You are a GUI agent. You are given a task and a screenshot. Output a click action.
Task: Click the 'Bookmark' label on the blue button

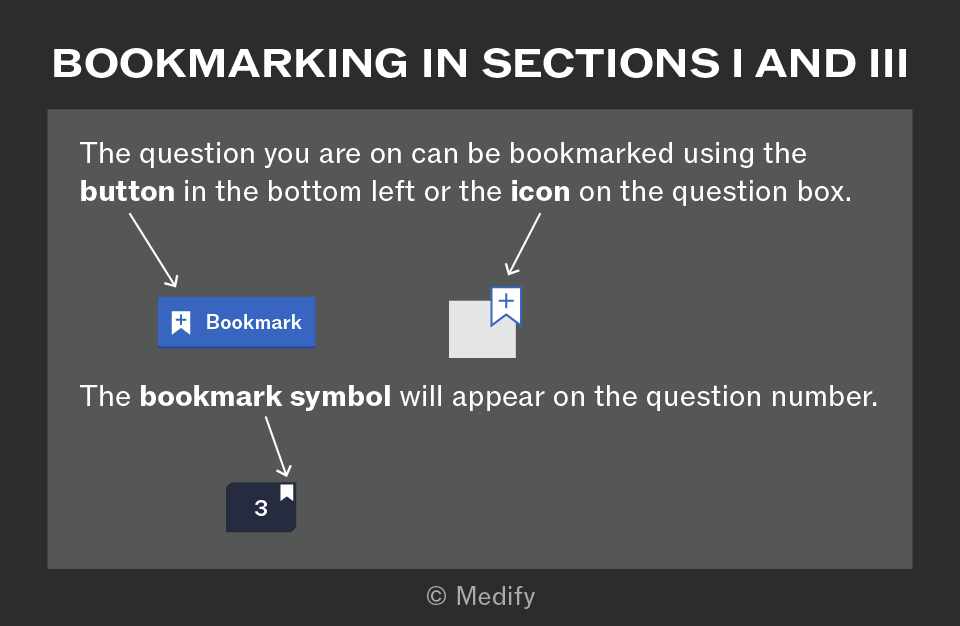pyautogui.click(x=253, y=322)
